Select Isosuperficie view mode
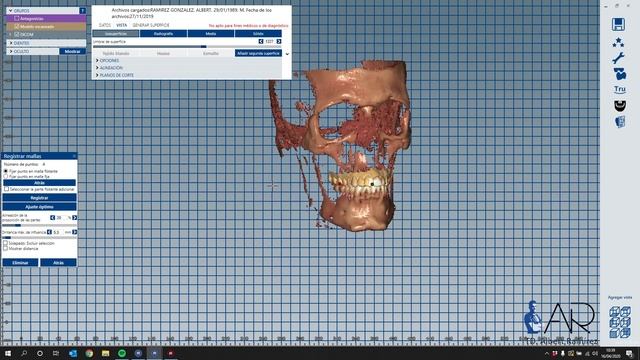This screenshot has width=640, height=360. pos(116,33)
